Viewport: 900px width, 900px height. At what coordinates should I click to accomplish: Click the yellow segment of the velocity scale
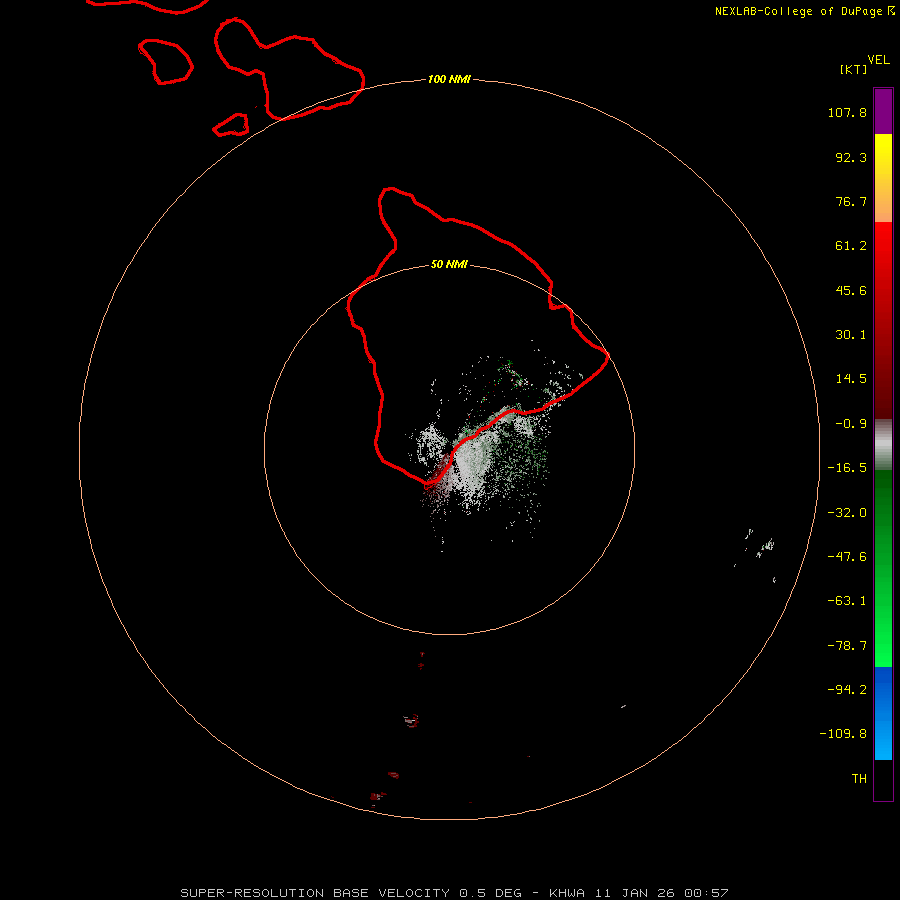(x=883, y=178)
